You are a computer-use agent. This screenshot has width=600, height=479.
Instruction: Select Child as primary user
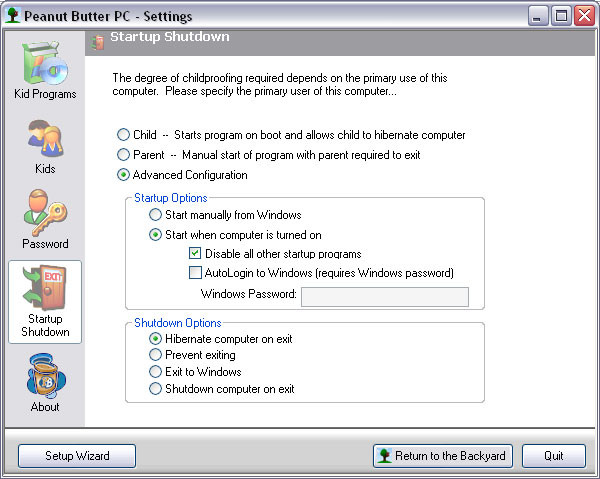pos(123,135)
